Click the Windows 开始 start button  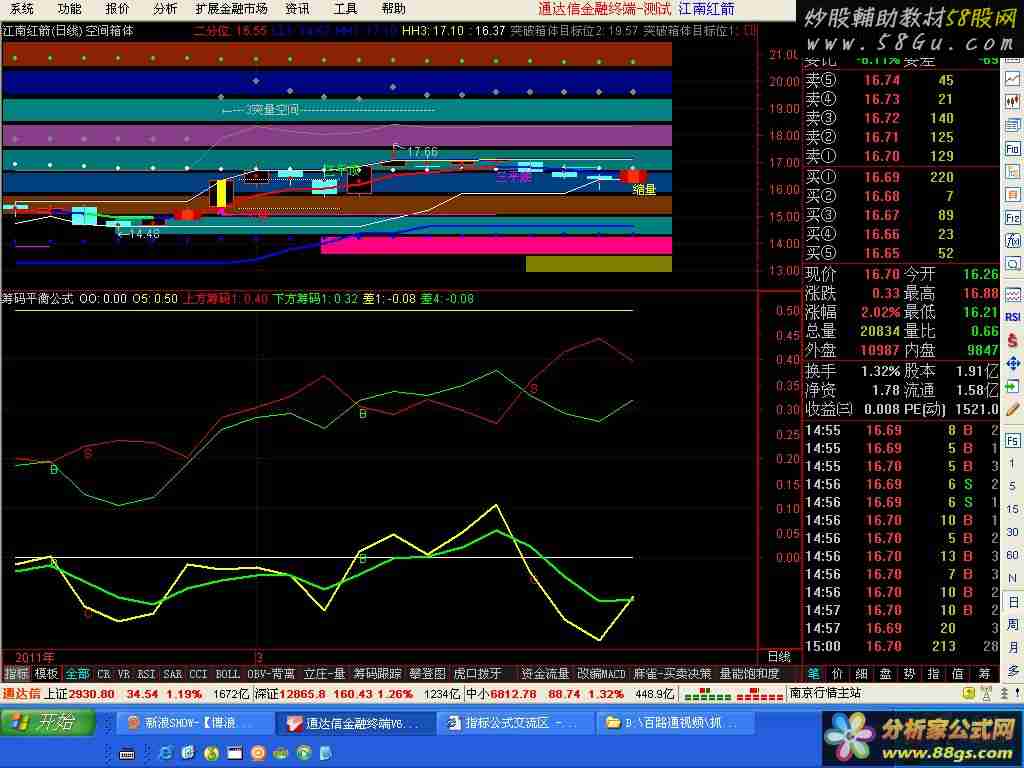click(x=47, y=722)
